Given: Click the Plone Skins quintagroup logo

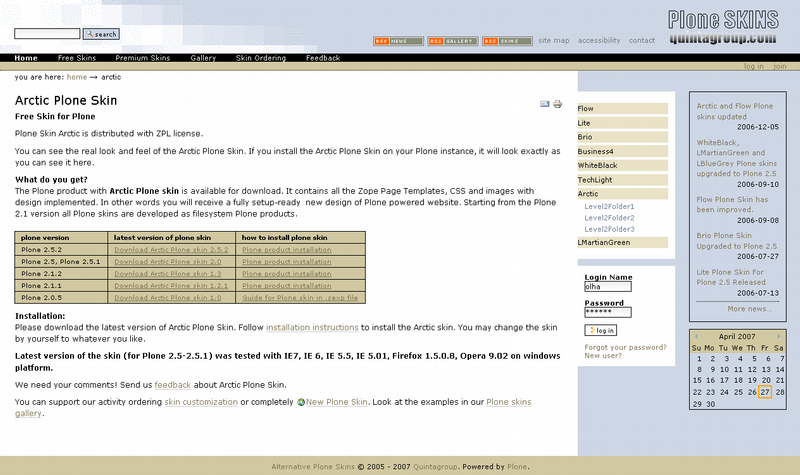Looking at the screenshot, I should (723, 26).
